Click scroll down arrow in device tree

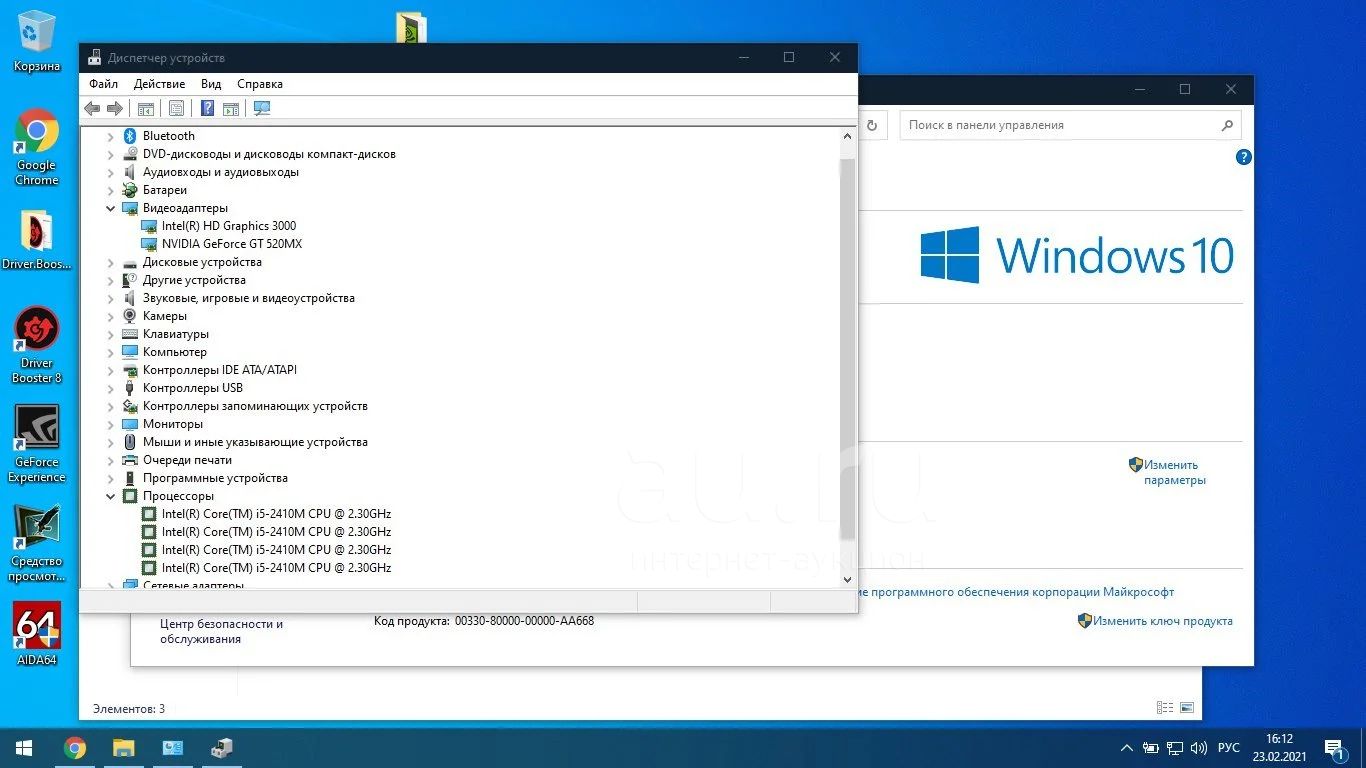pos(847,579)
